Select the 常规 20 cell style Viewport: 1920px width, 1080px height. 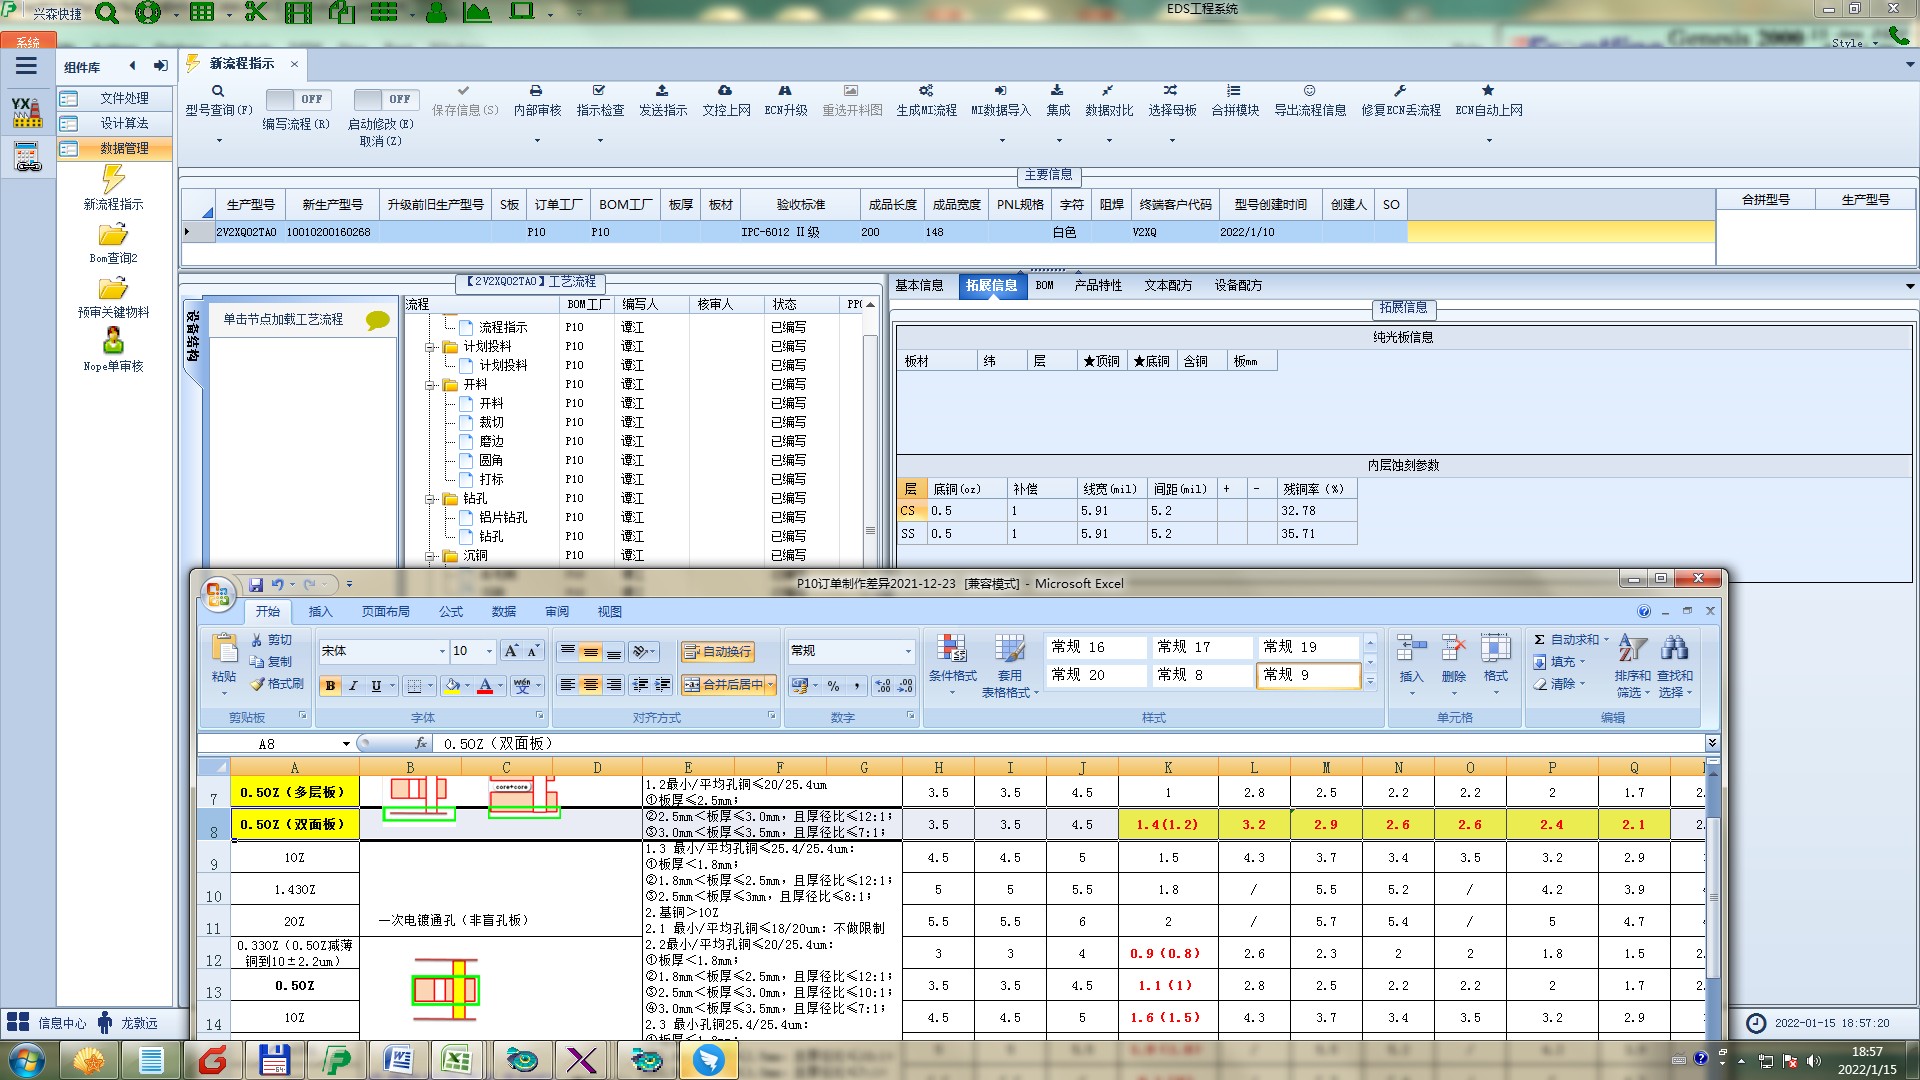pos(1095,676)
